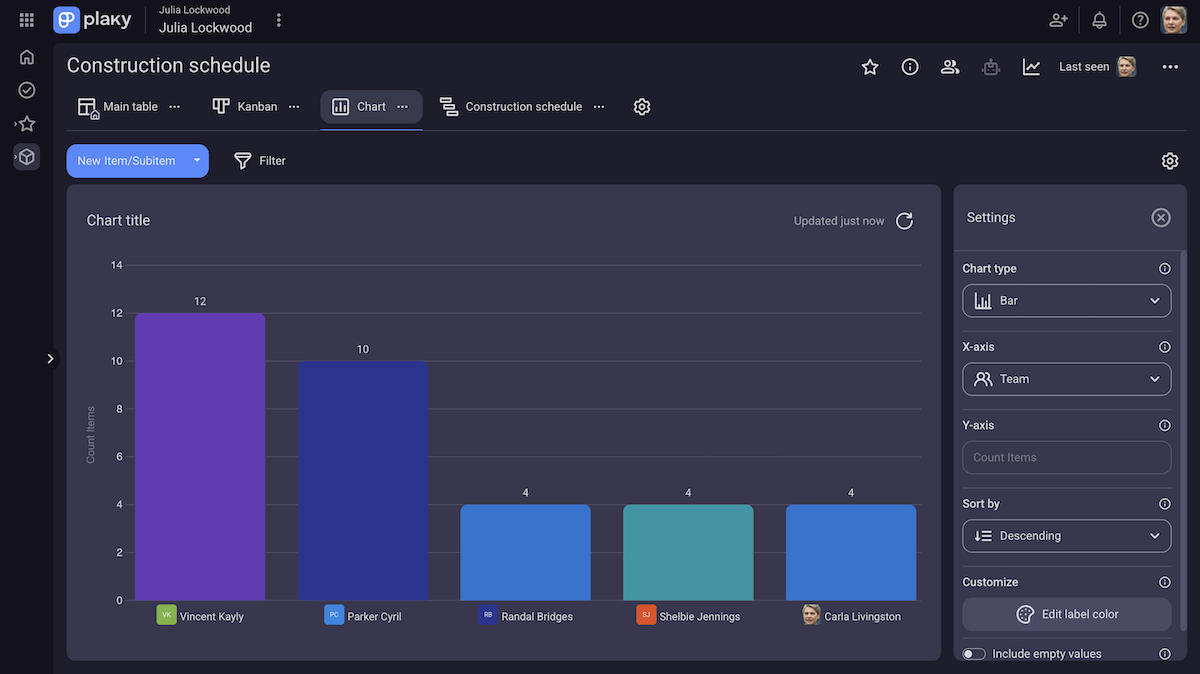Switch to the Main table tab

click(120, 107)
